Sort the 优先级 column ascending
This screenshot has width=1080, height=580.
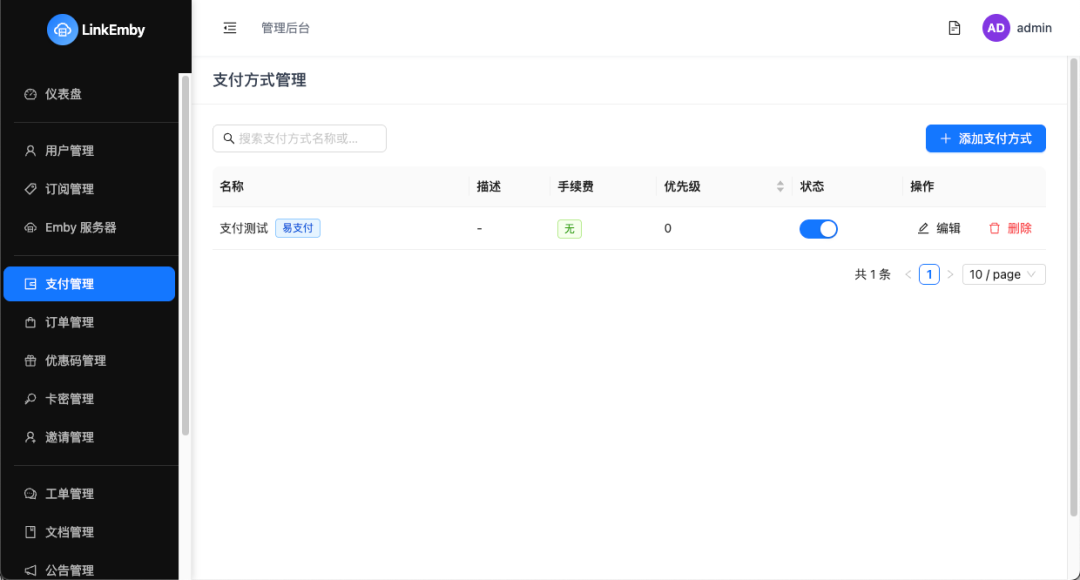click(780, 182)
